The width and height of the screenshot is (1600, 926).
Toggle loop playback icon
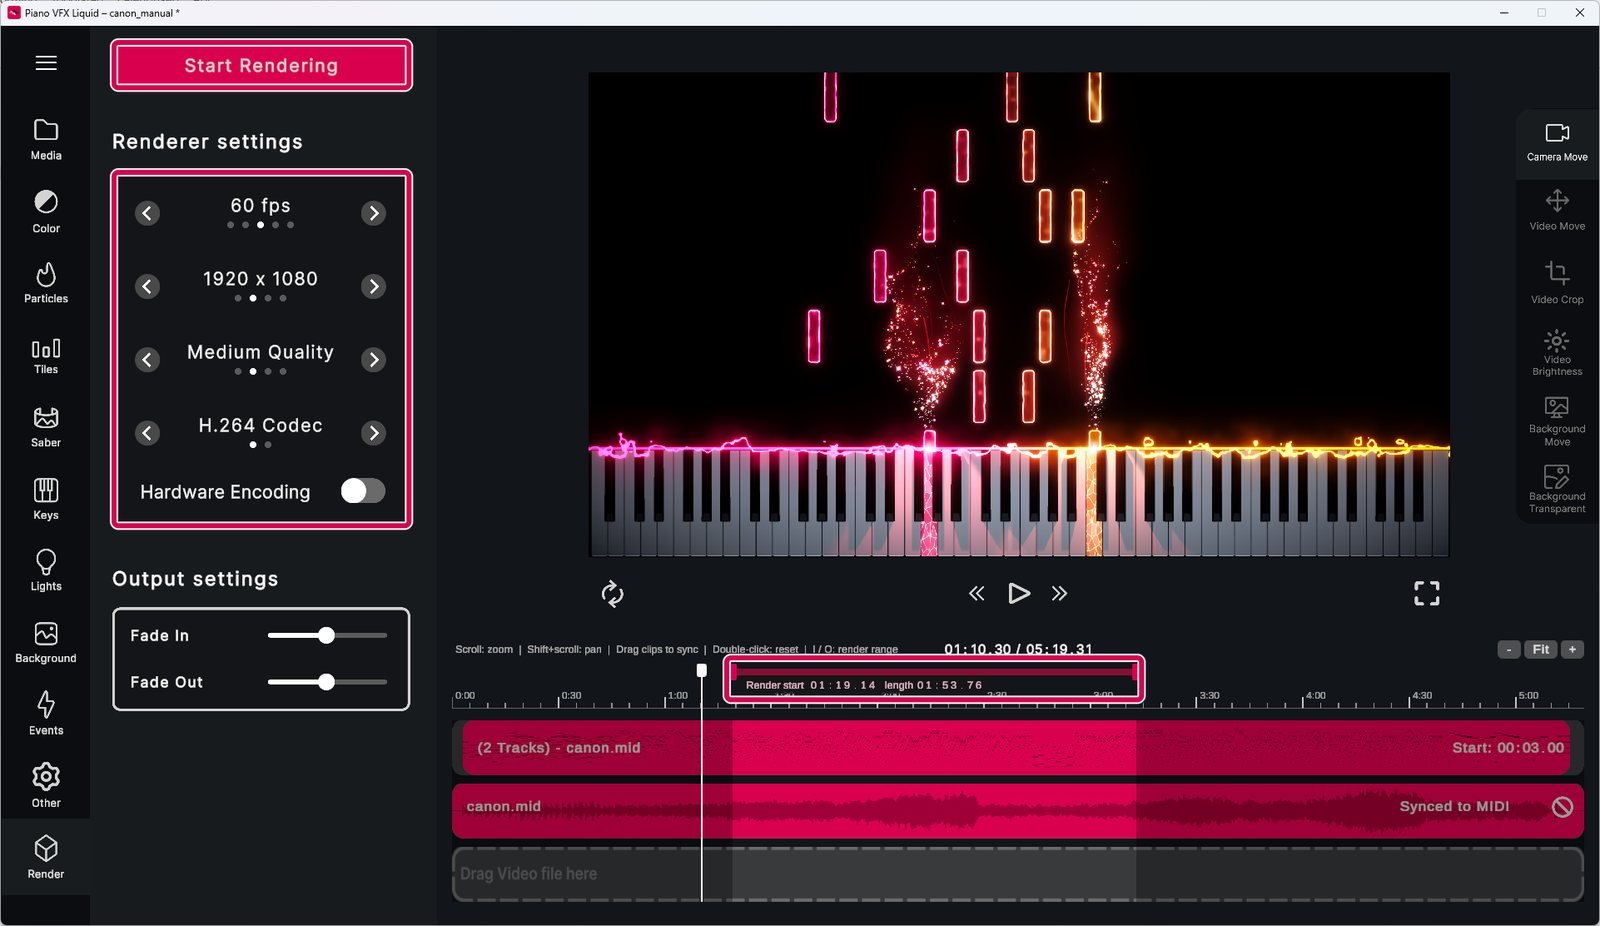point(612,594)
